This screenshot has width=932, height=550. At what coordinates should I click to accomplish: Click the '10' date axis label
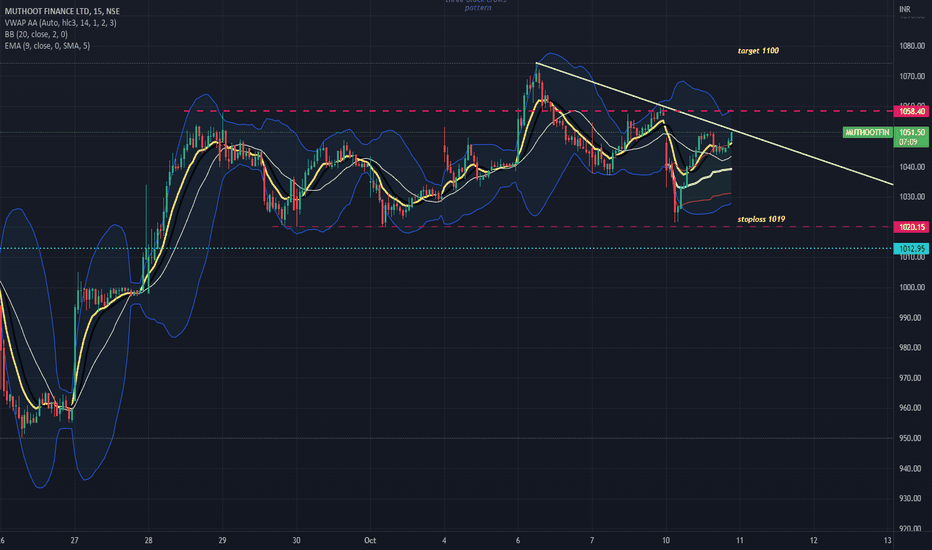pos(666,540)
